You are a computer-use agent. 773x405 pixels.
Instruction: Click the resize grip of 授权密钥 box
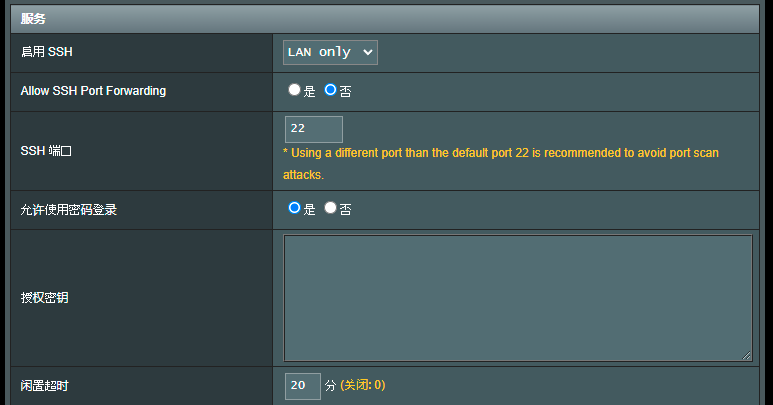[x=746, y=355]
